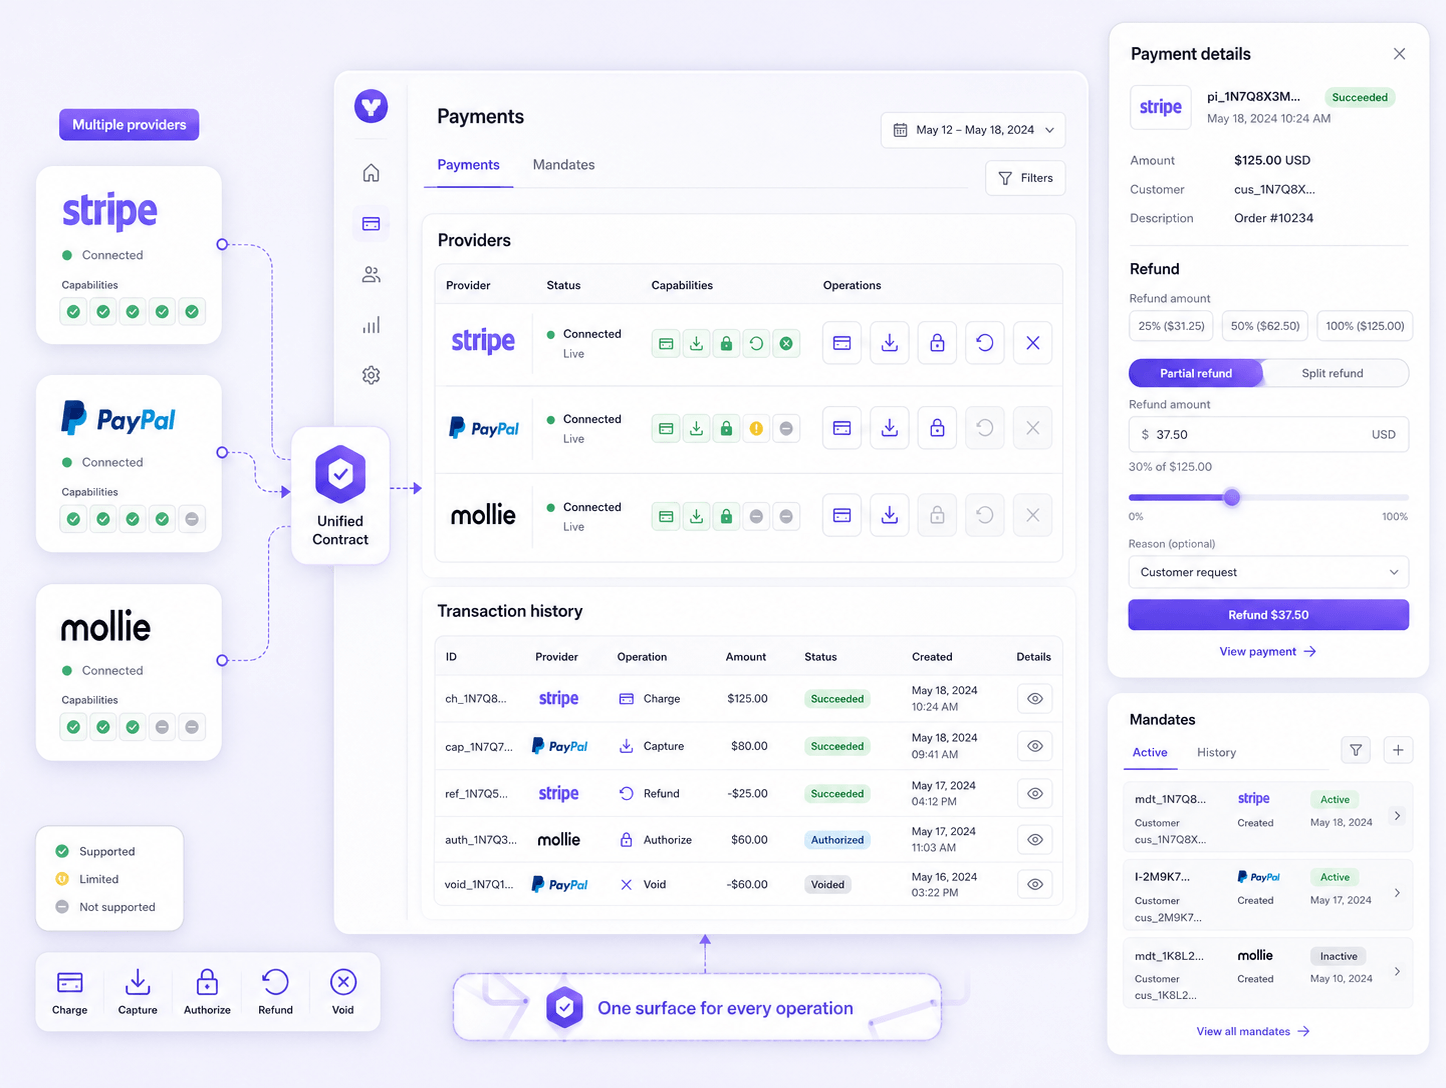Select the Payments card icon in the sidebar
1446x1088 pixels.
tap(371, 224)
